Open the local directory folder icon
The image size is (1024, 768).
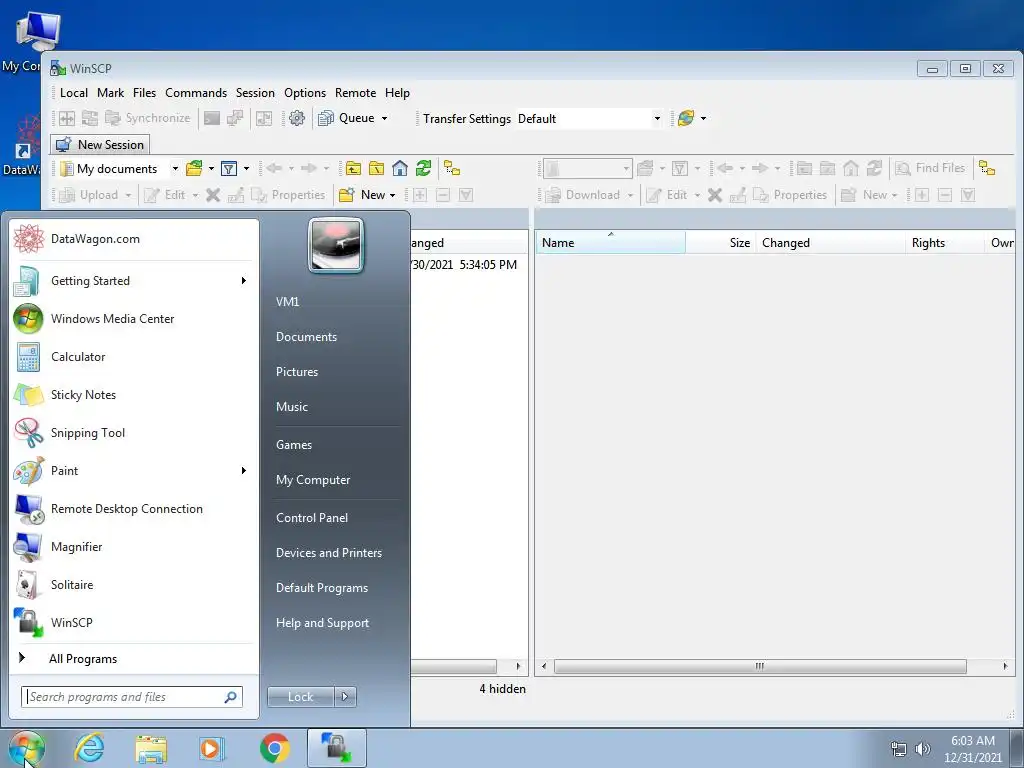click(194, 168)
